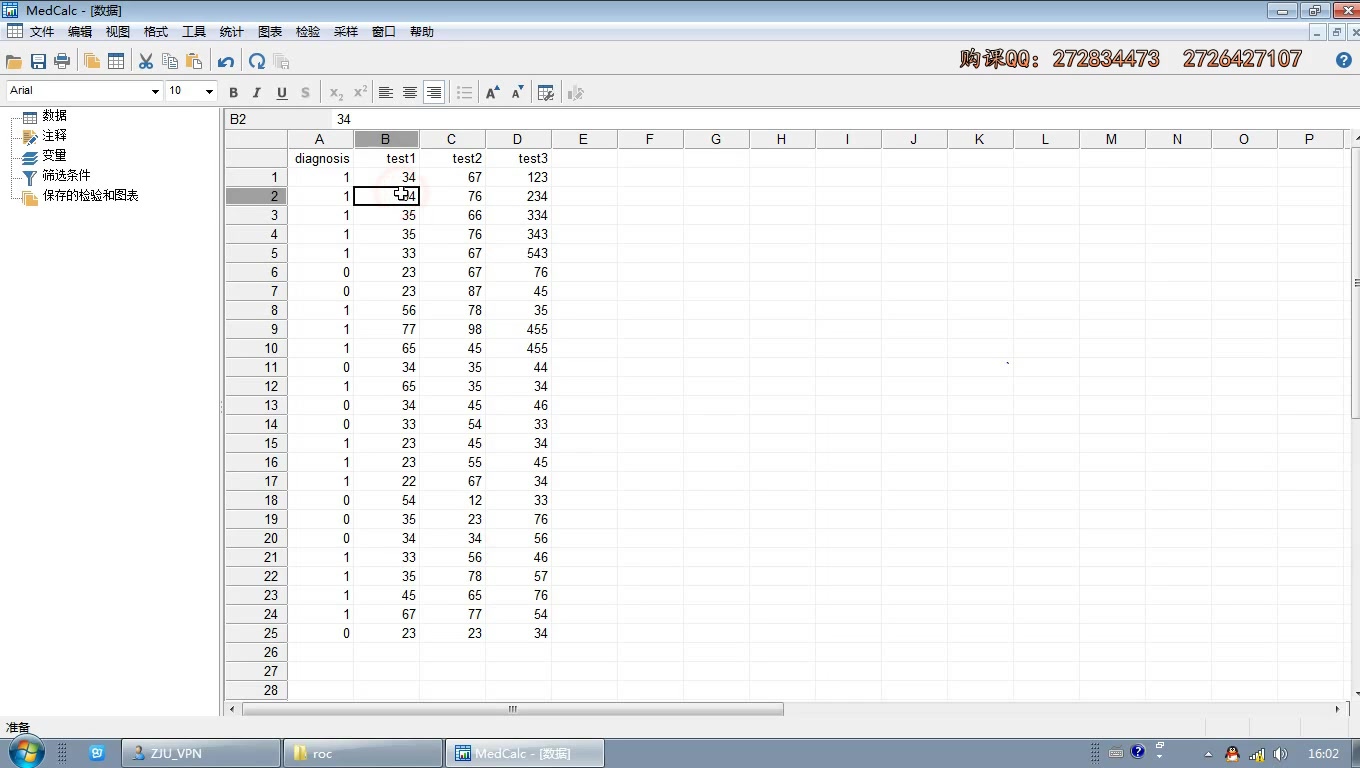Open file using the folder toolbar icon

14,61
